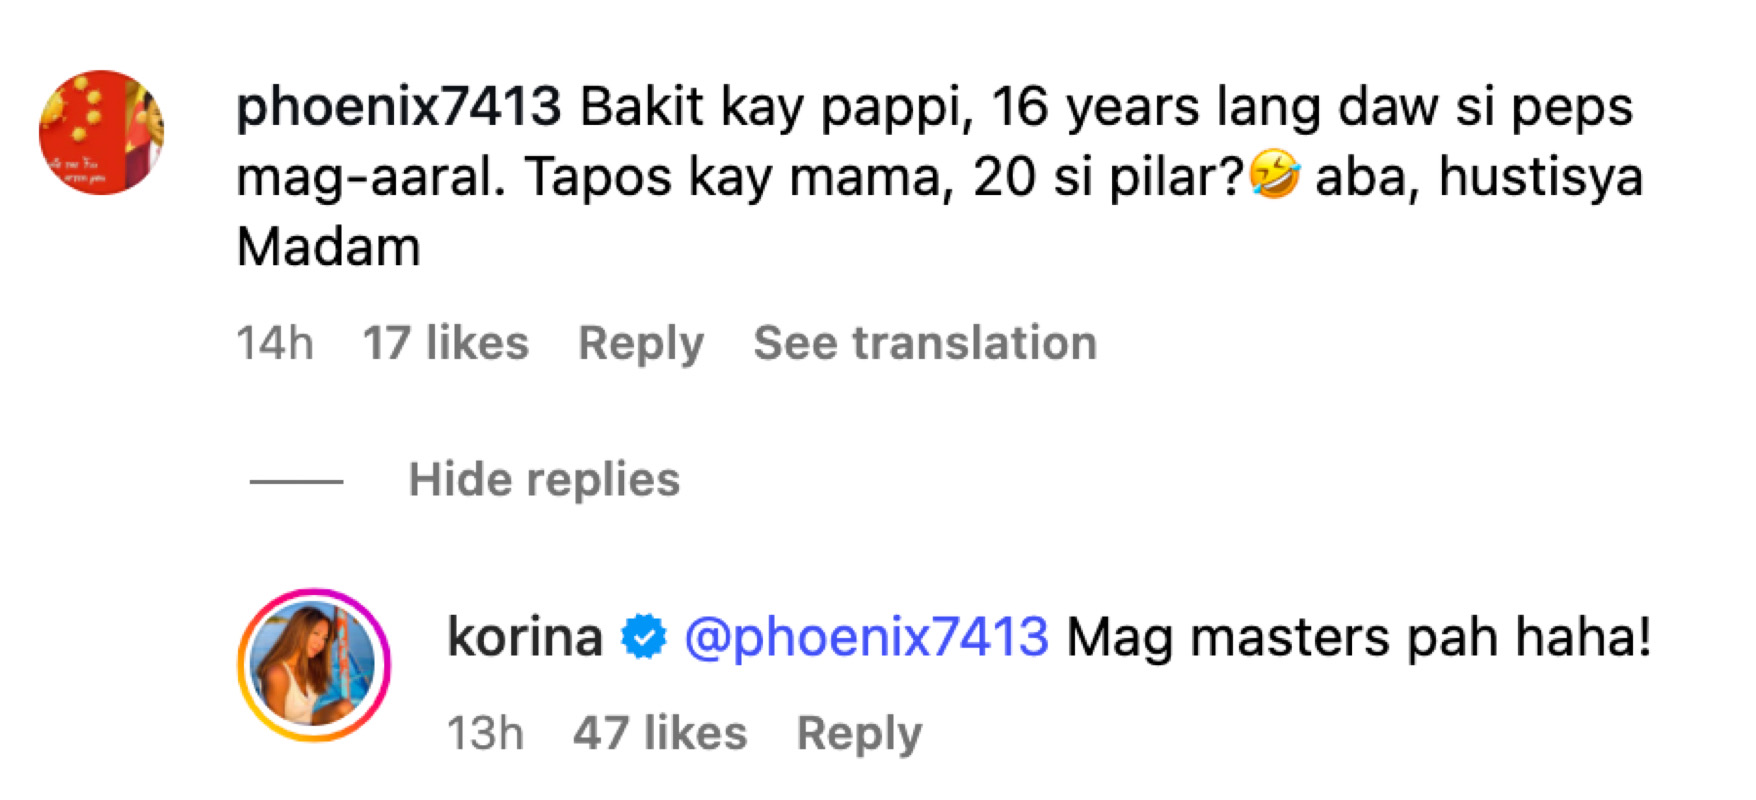Screen dimensions: 1756x800
Task: Click the word 'Madam' in the comment
Action: 328,247
